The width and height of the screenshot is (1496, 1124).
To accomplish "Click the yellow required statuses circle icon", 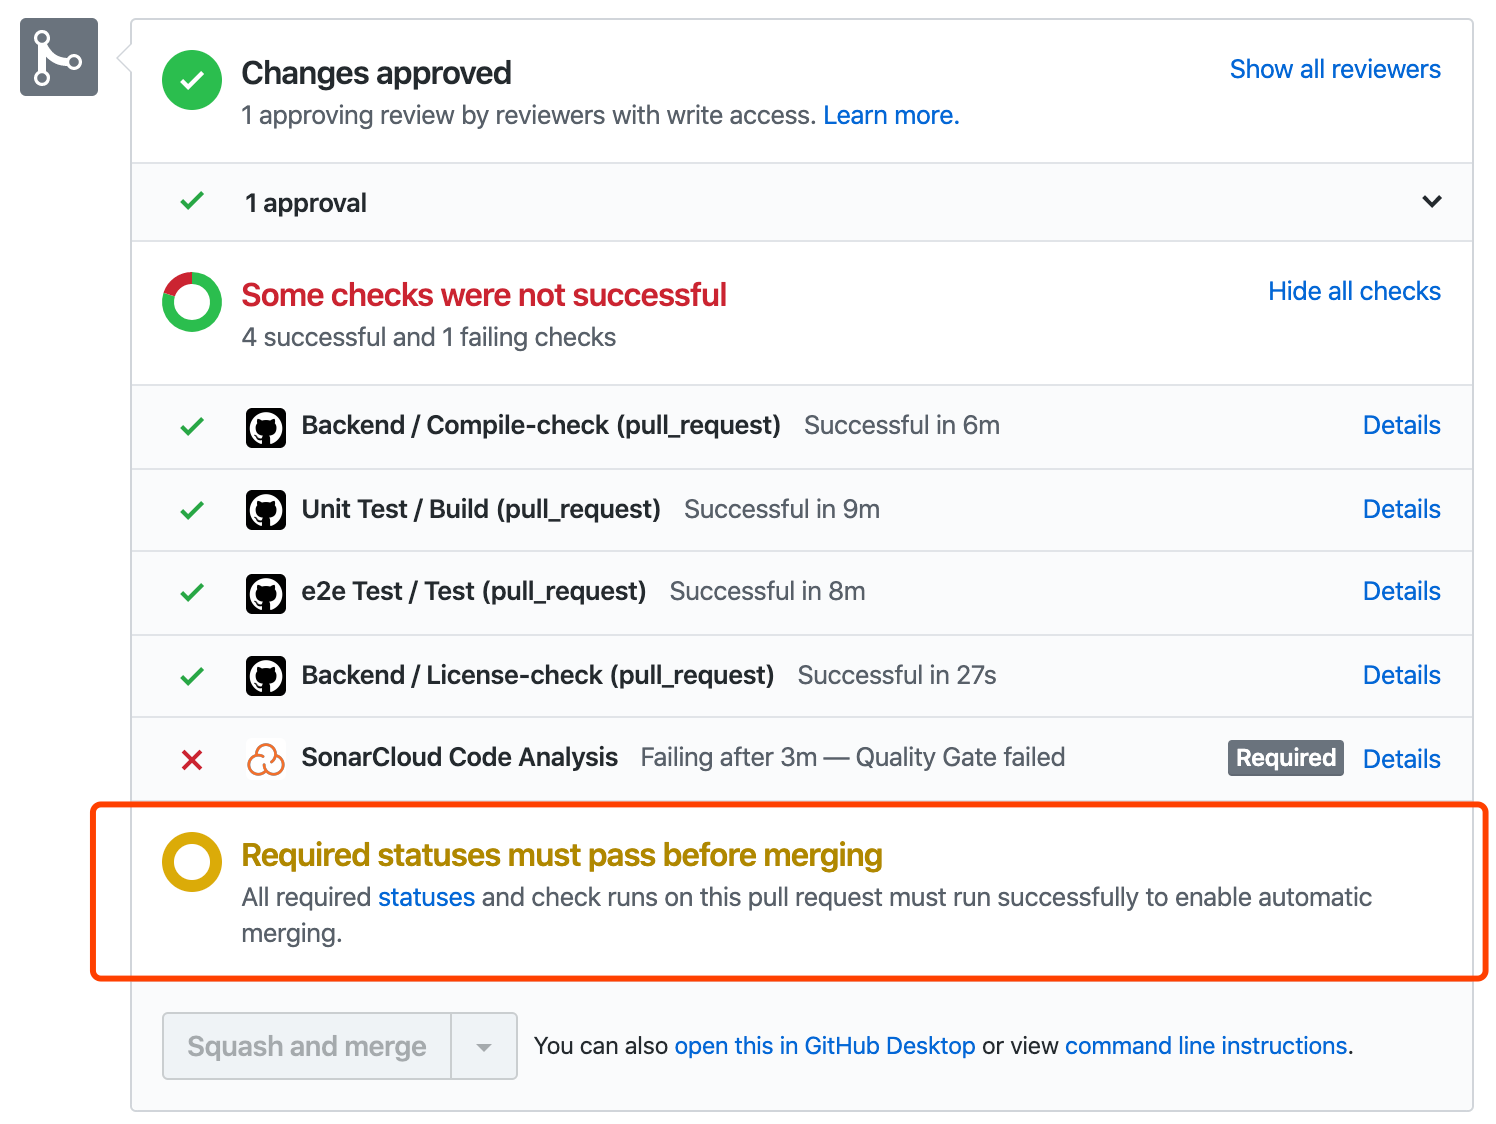I will coord(192,862).
